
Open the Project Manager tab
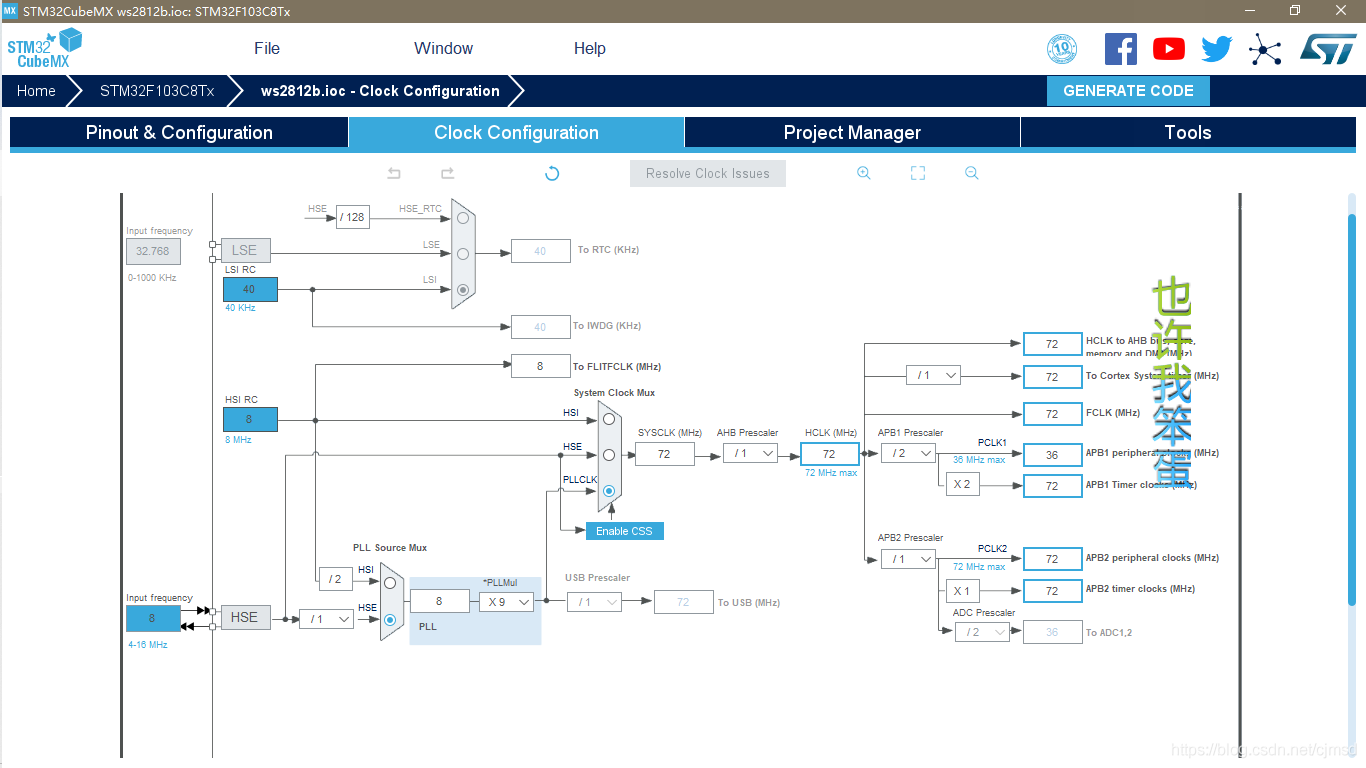852,133
